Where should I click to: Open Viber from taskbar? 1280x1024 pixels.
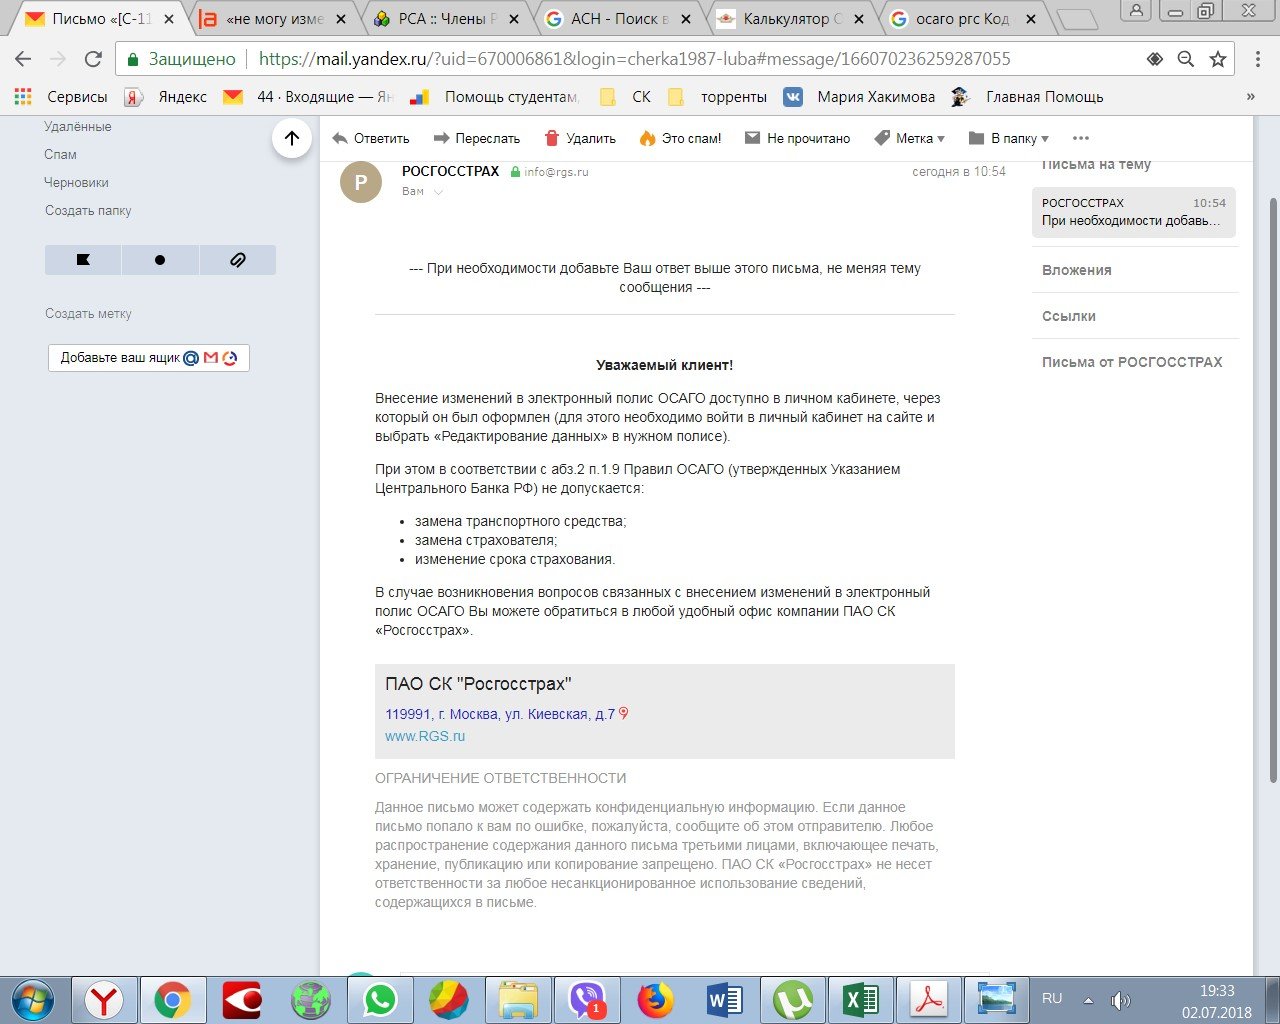coord(587,999)
